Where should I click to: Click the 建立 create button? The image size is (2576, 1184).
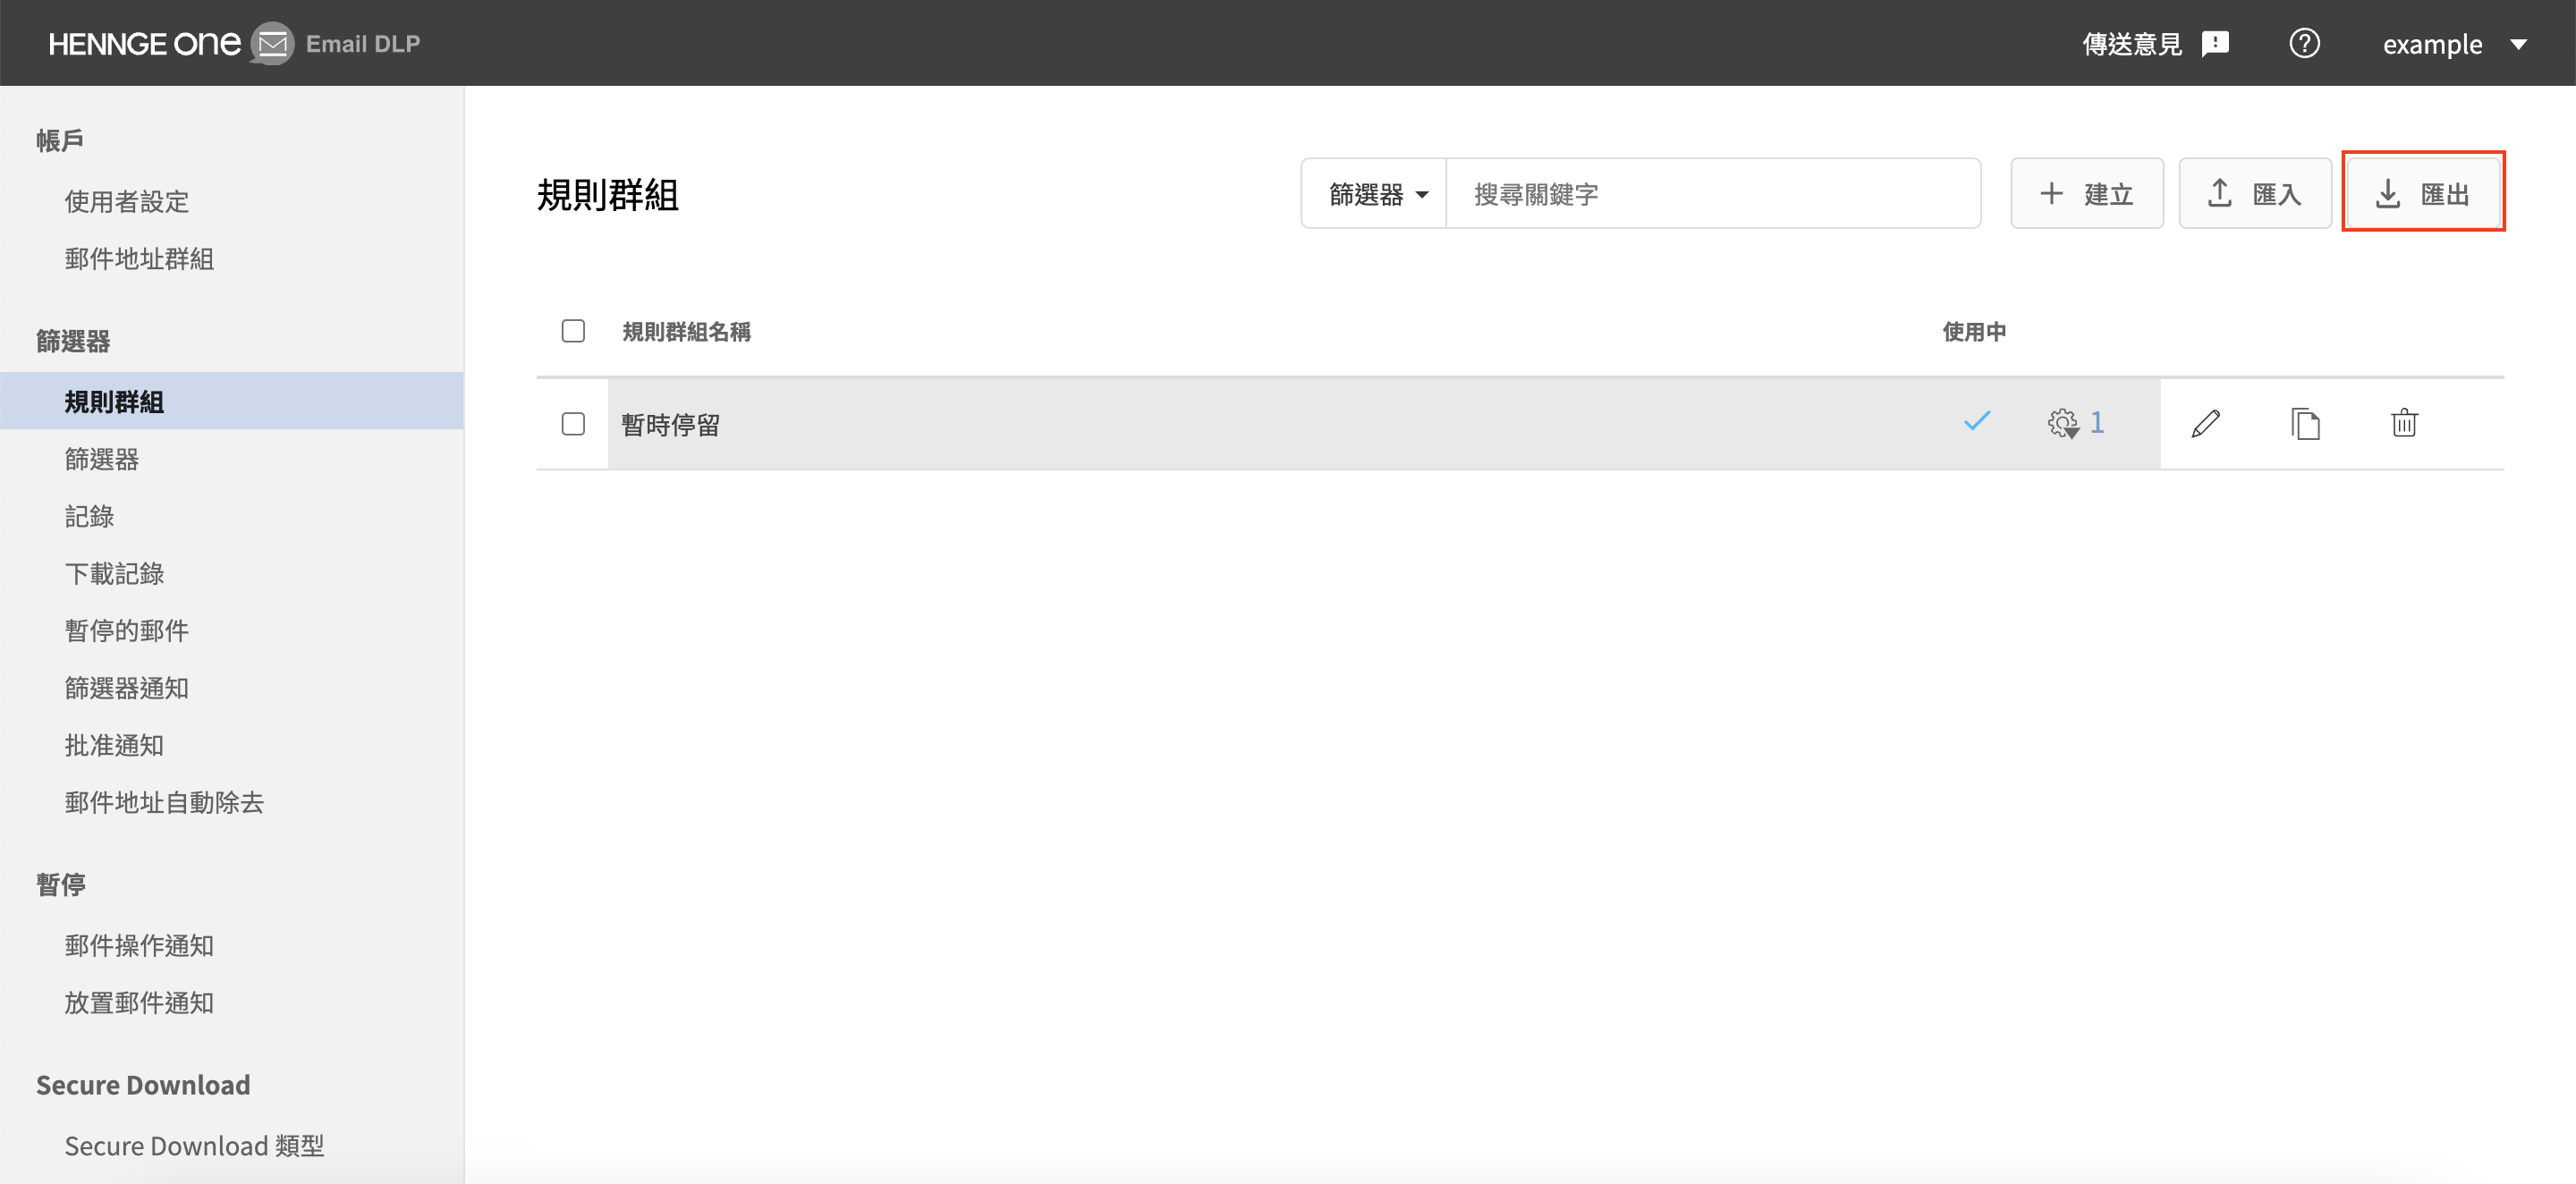pos(2087,193)
